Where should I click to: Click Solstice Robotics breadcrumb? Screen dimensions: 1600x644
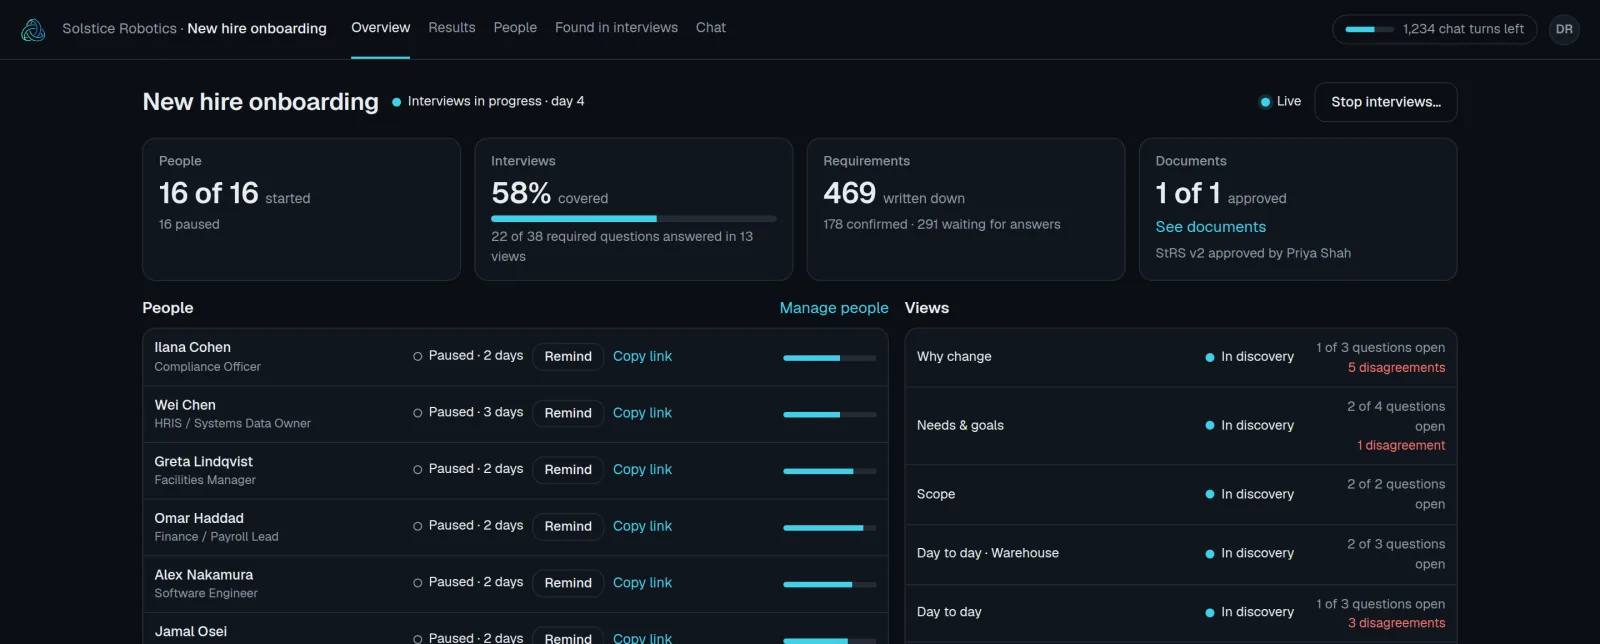coord(119,29)
